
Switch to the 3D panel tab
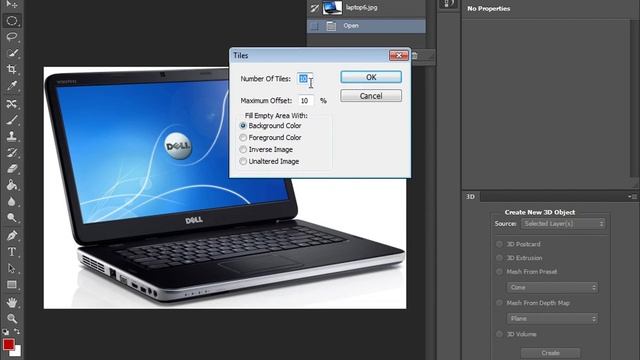[x=471, y=197]
